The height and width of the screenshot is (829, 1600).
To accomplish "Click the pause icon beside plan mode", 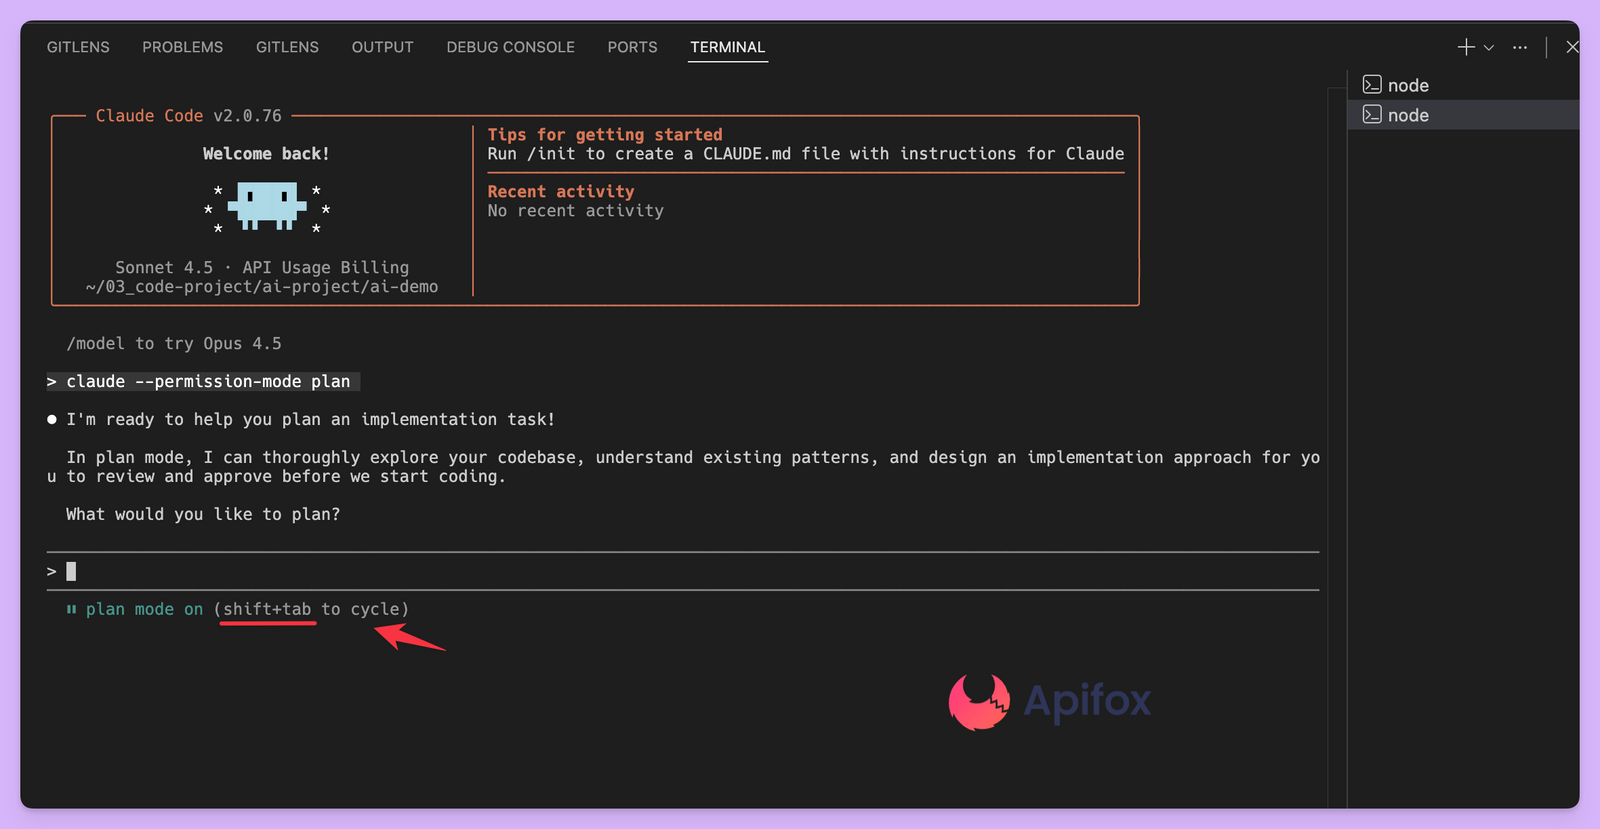I will 71,609.
